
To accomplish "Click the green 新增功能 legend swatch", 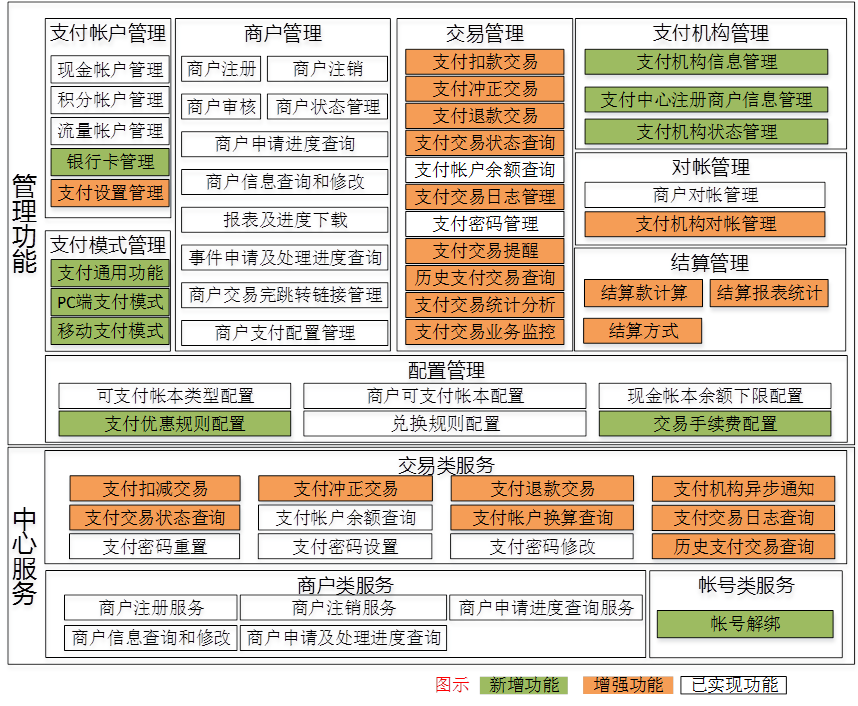I will pos(523,685).
